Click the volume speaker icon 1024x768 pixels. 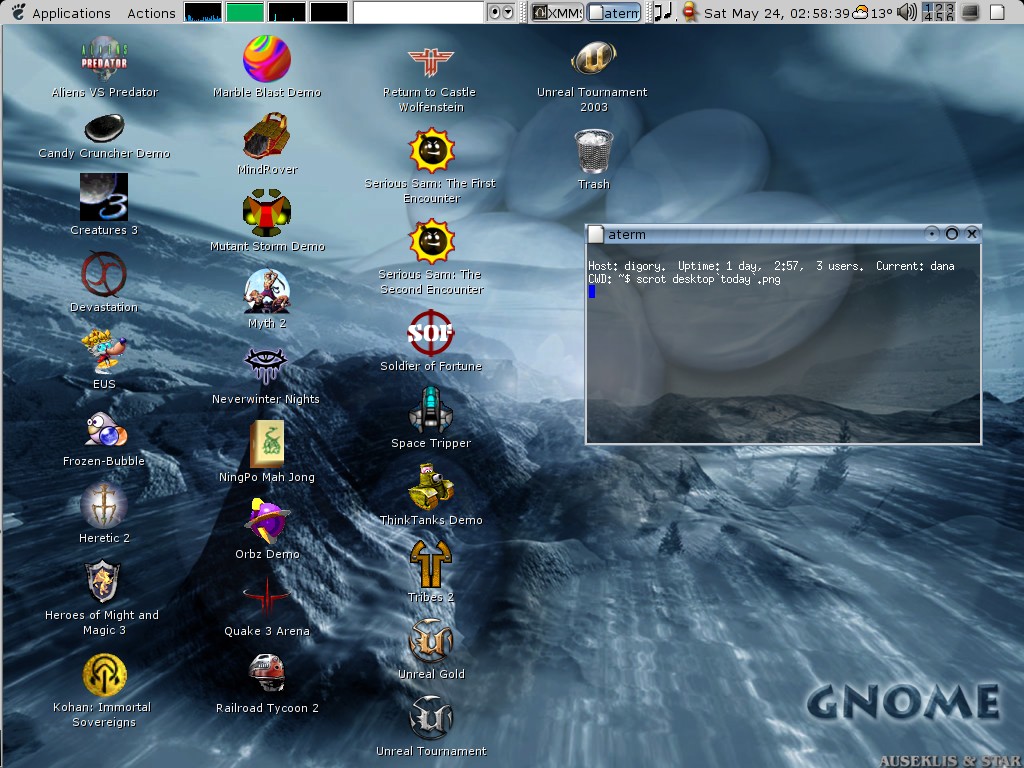tap(906, 12)
